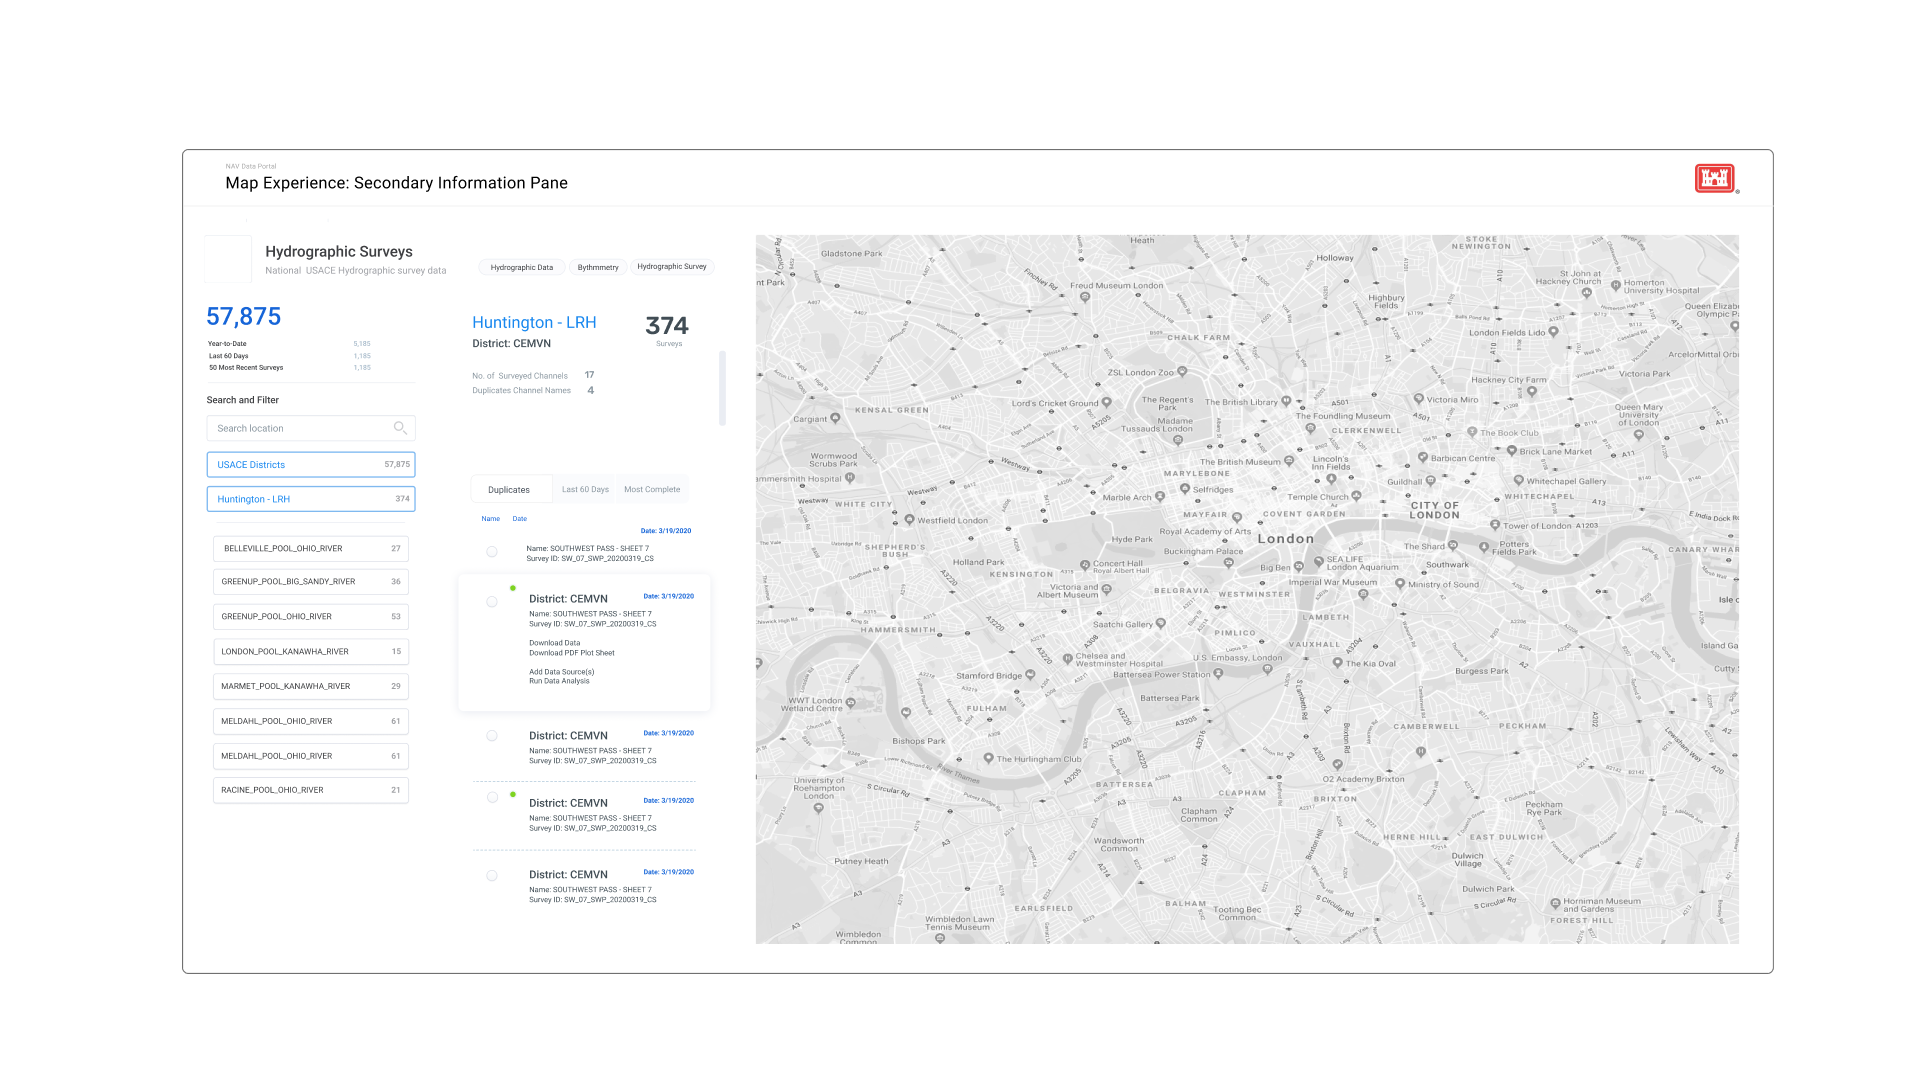This screenshot has height=1075, width=1920.
Task: Click Run Data Analysis link
Action: (x=559, y=681)
